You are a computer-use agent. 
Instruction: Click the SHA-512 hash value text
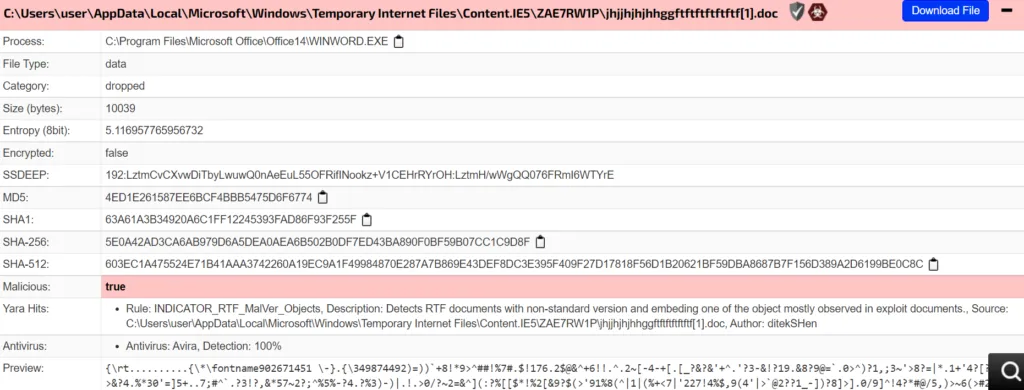coord(514,265)
